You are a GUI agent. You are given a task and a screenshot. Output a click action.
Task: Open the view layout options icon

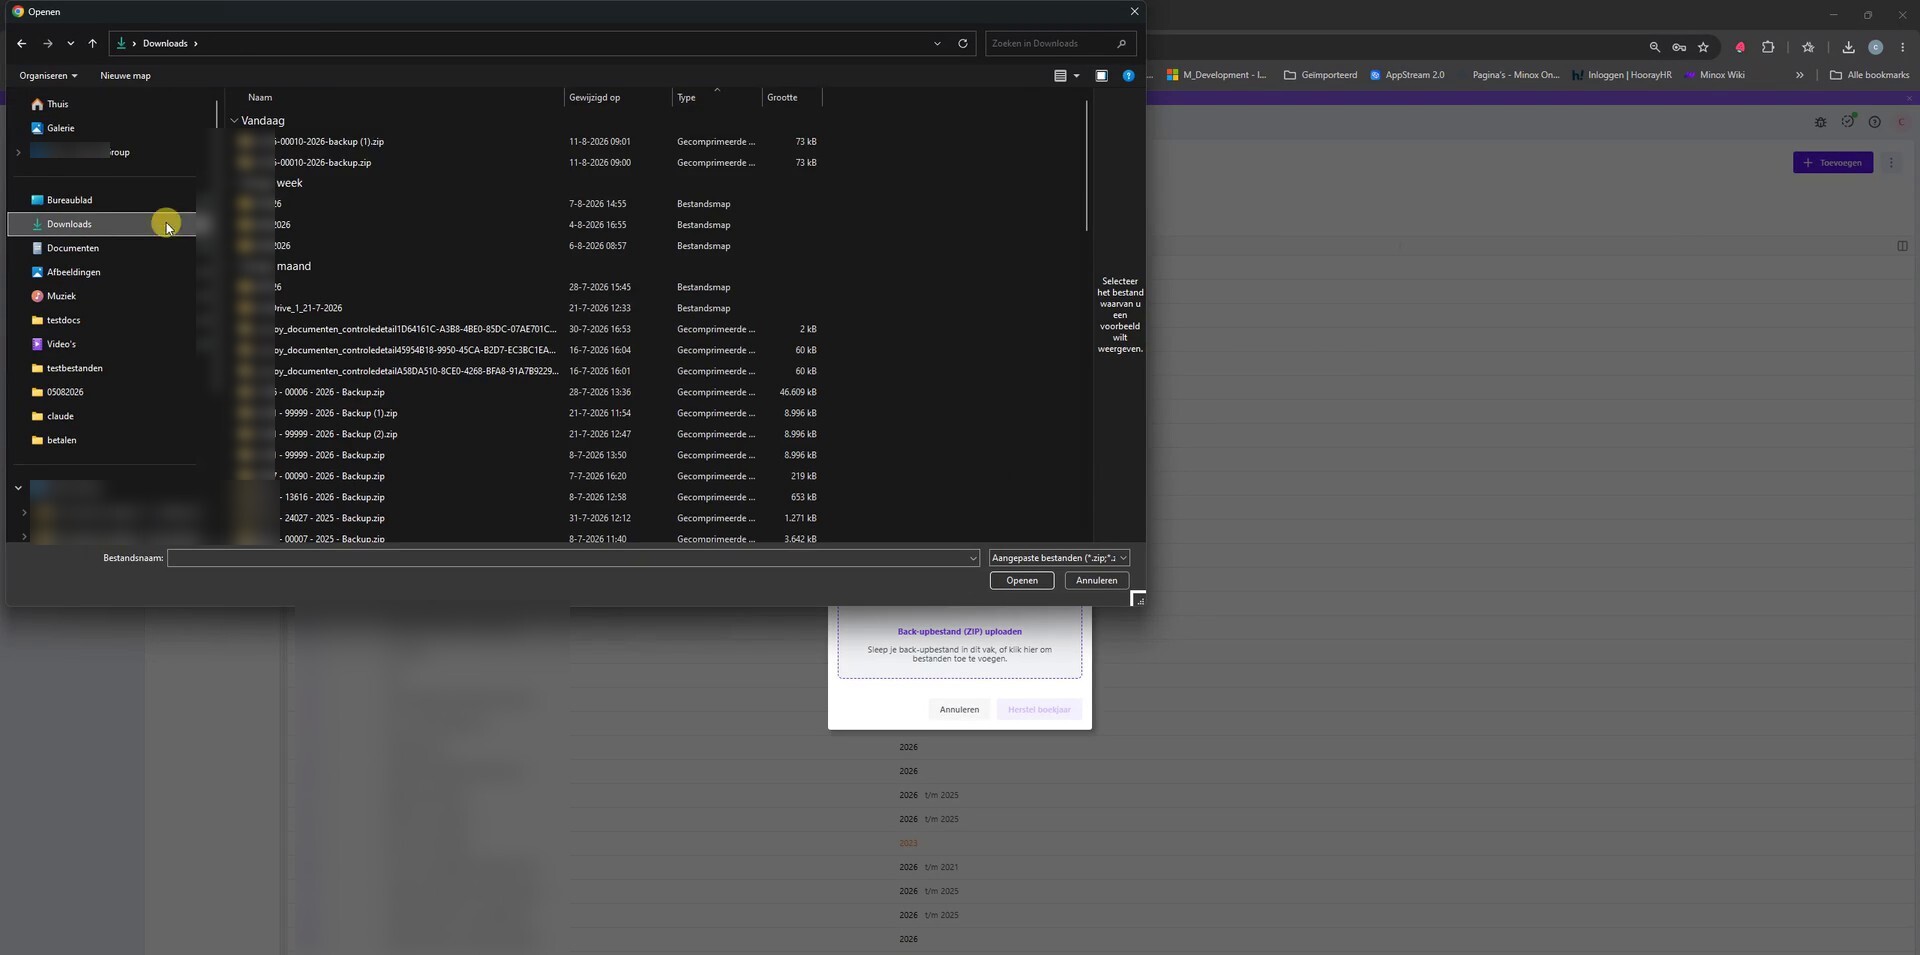tap(1060, 76)
